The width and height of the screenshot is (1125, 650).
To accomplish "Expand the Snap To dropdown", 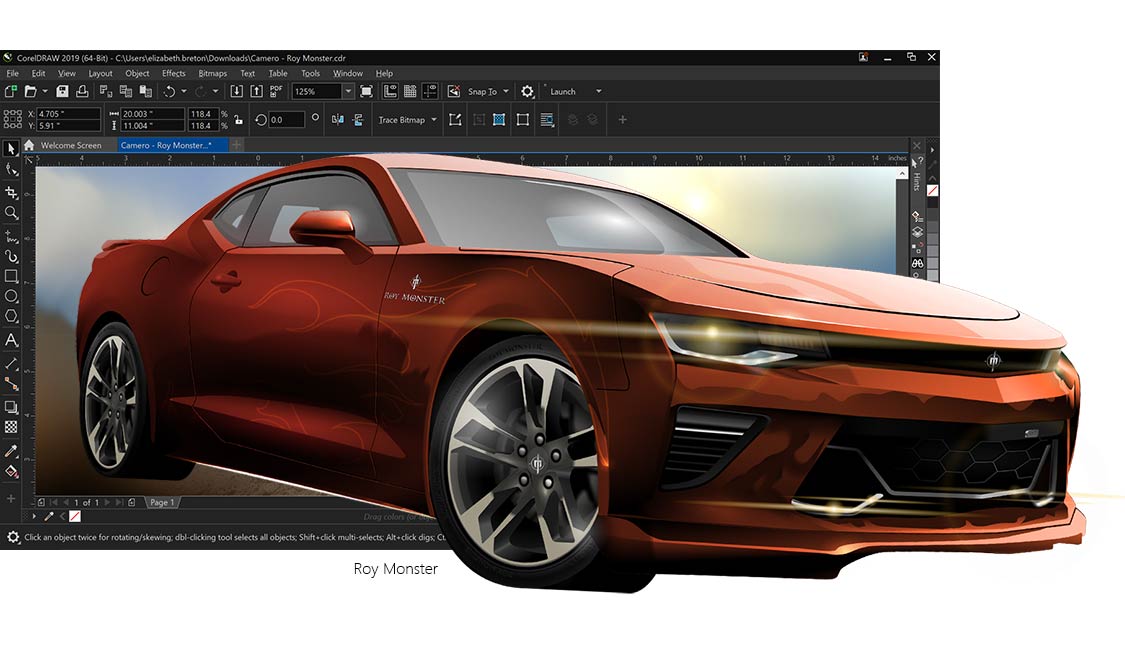I will (x=506, y=92).
